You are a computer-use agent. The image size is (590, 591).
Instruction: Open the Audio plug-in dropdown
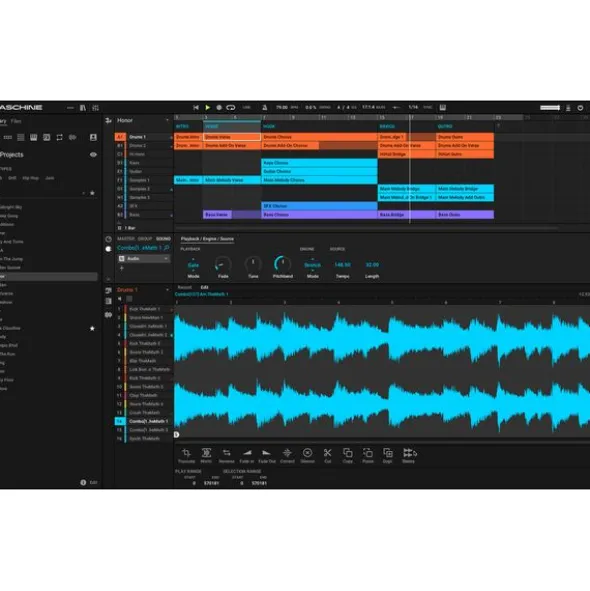[144, 259]
